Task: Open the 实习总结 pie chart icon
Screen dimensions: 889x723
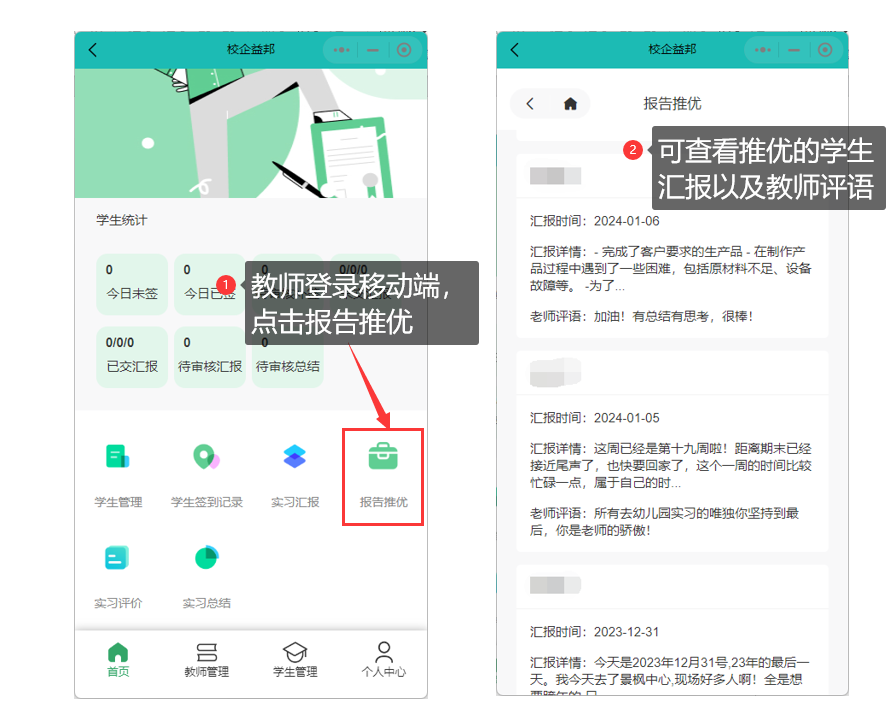Action: (x=206, y=559)
